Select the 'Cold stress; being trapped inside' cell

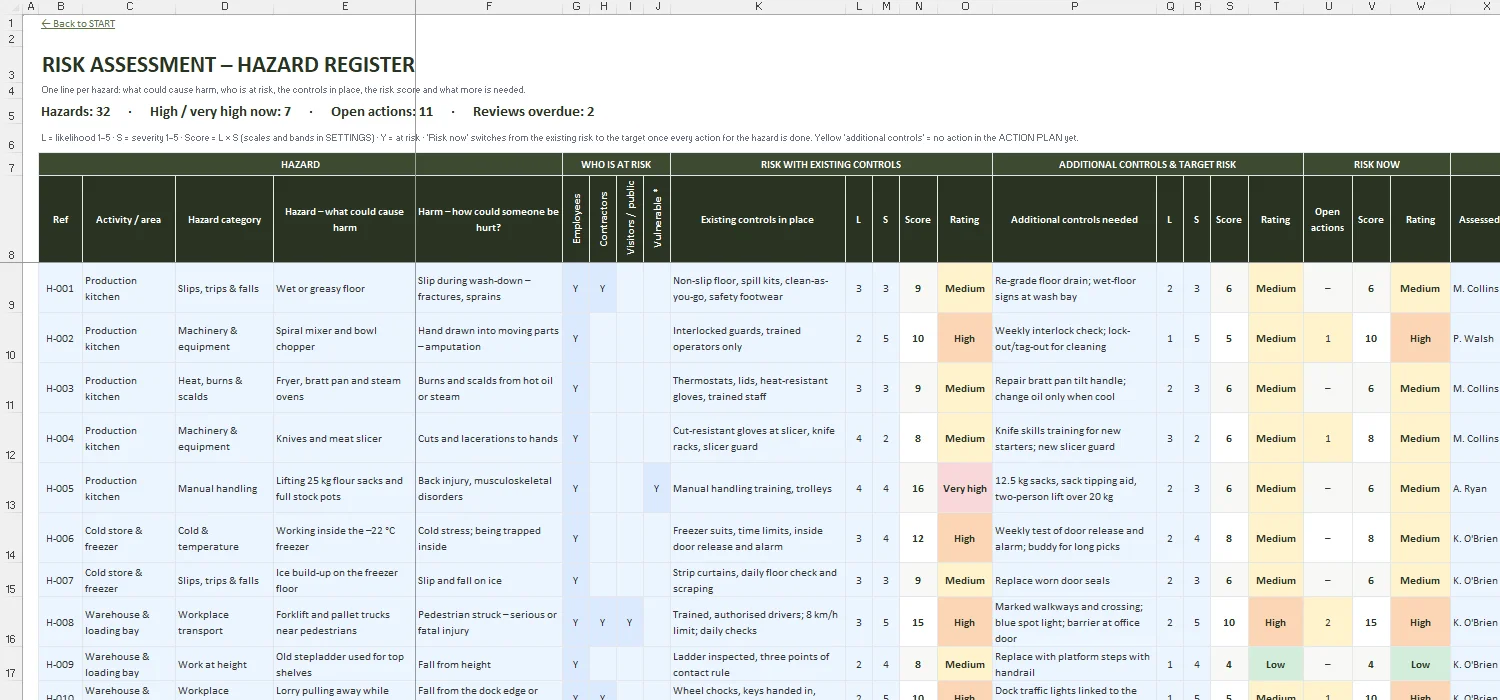(488, 538)
